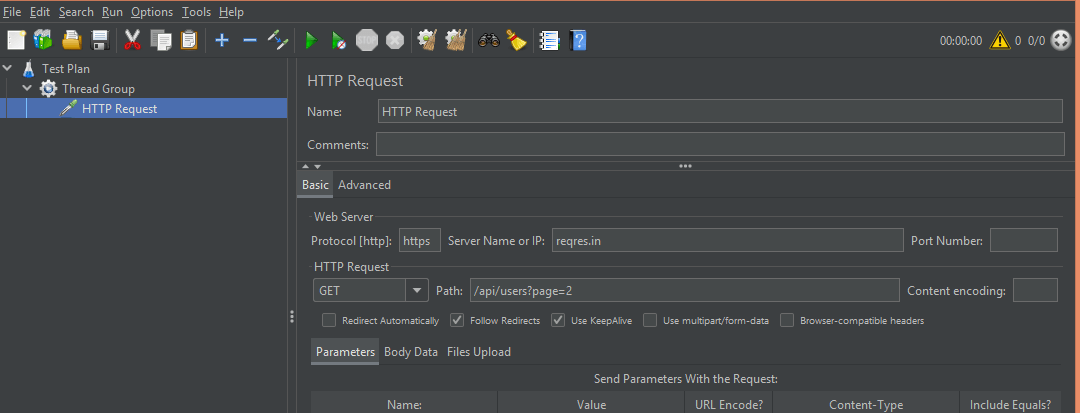This screenshot has width=1080, height=413.
Task: Select Test Plan tree label
Action: click(x=65, y=69)
